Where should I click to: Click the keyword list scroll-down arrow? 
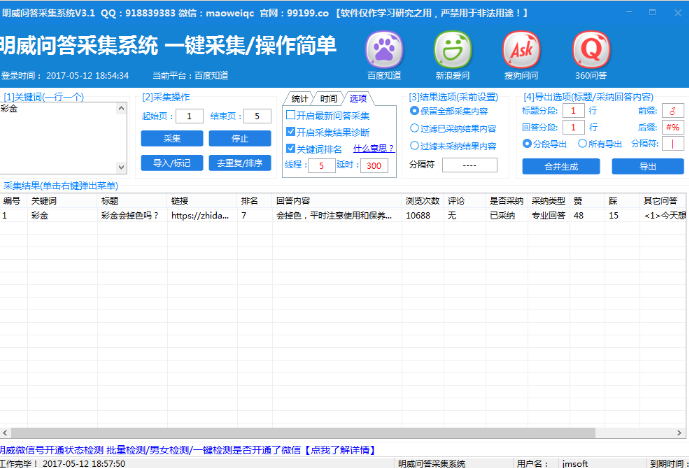(x=121, y=167)
